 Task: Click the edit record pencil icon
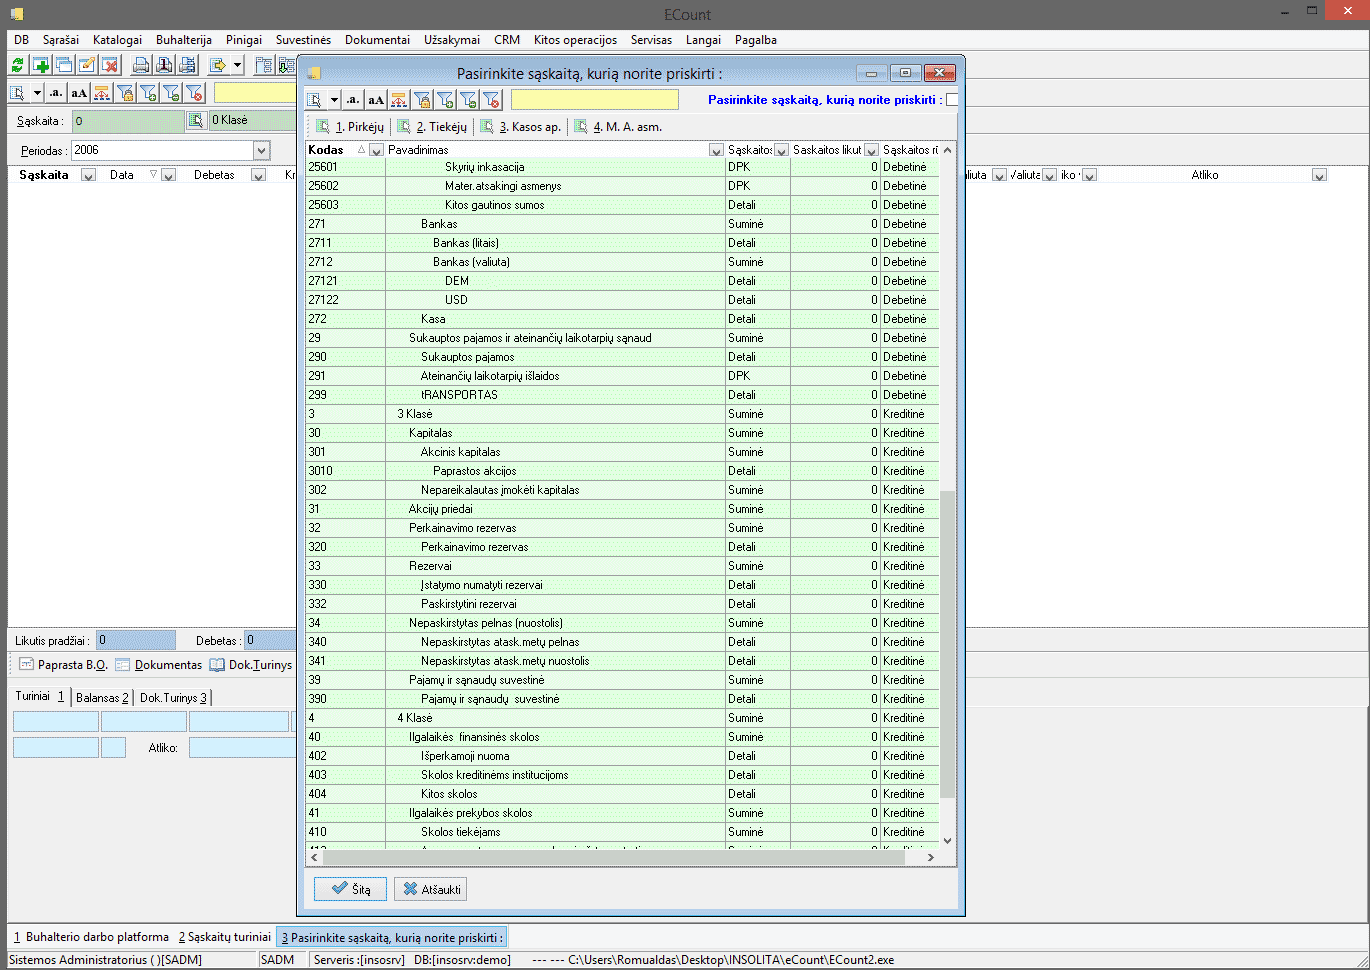87,65
